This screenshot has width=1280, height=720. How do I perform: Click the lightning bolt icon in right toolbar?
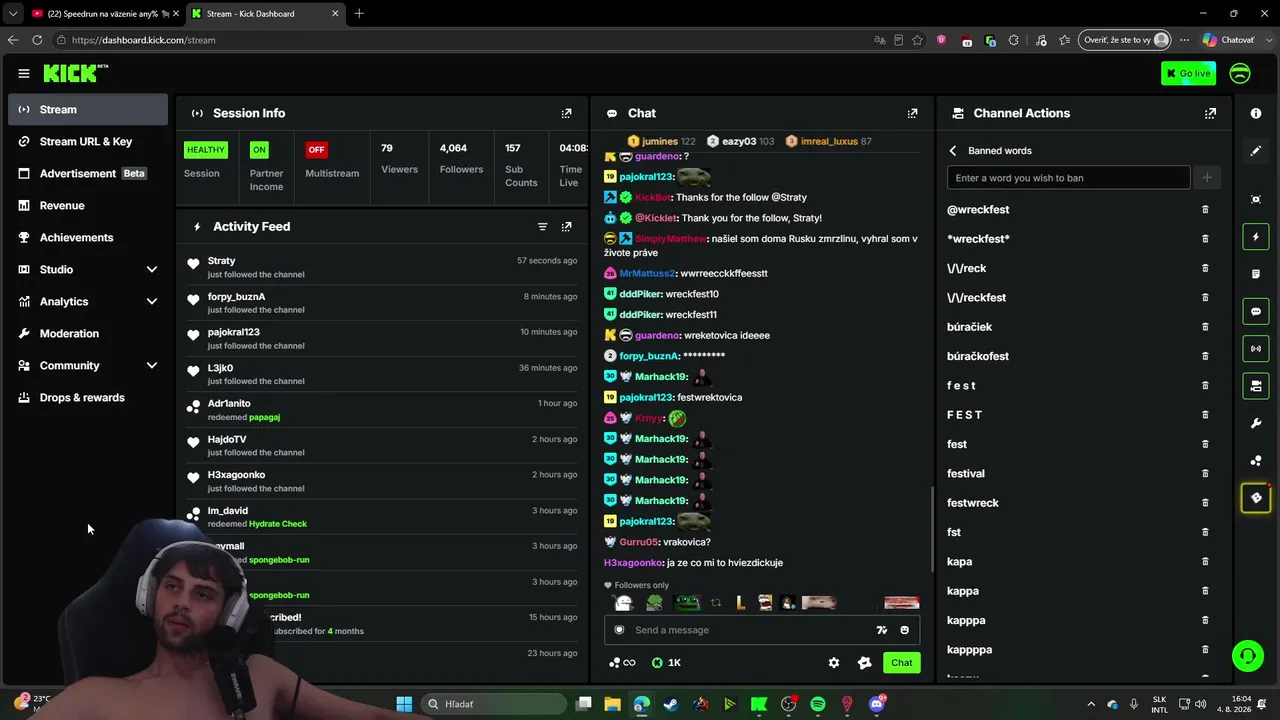click(1256, 237)
